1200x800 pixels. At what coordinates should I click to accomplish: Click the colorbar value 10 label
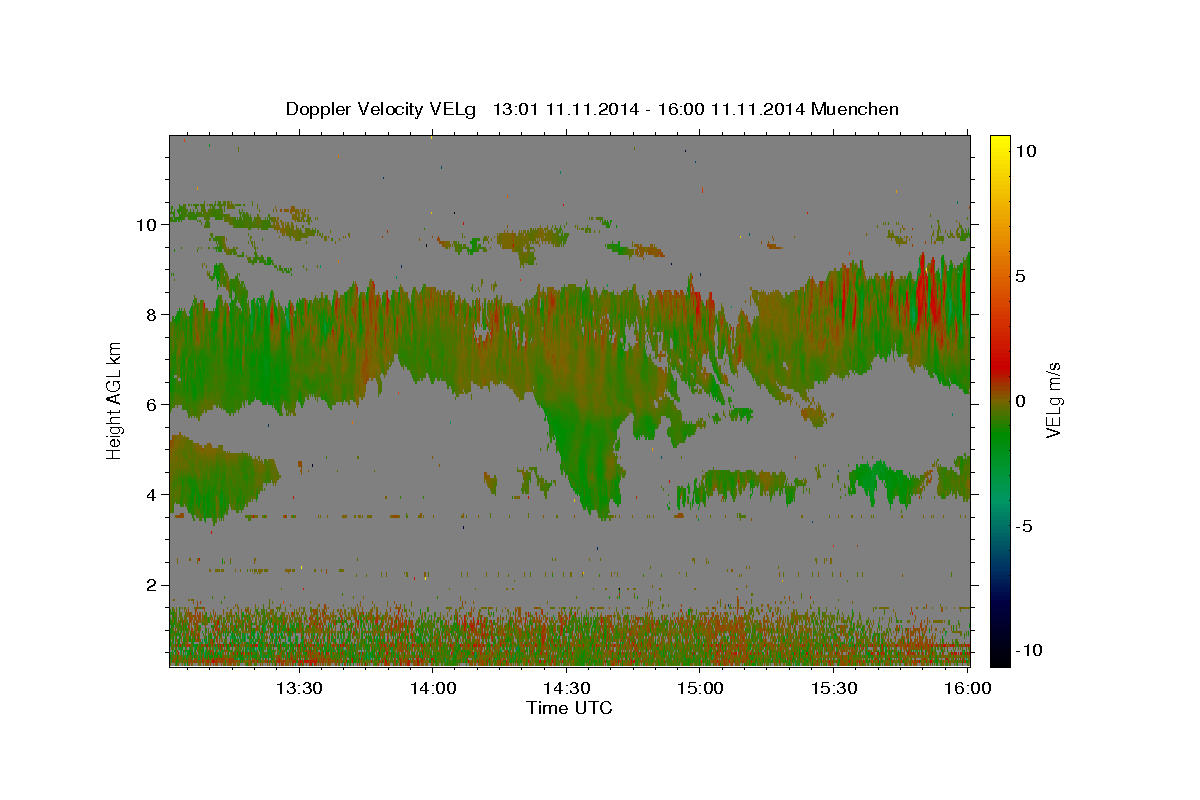1026,150
